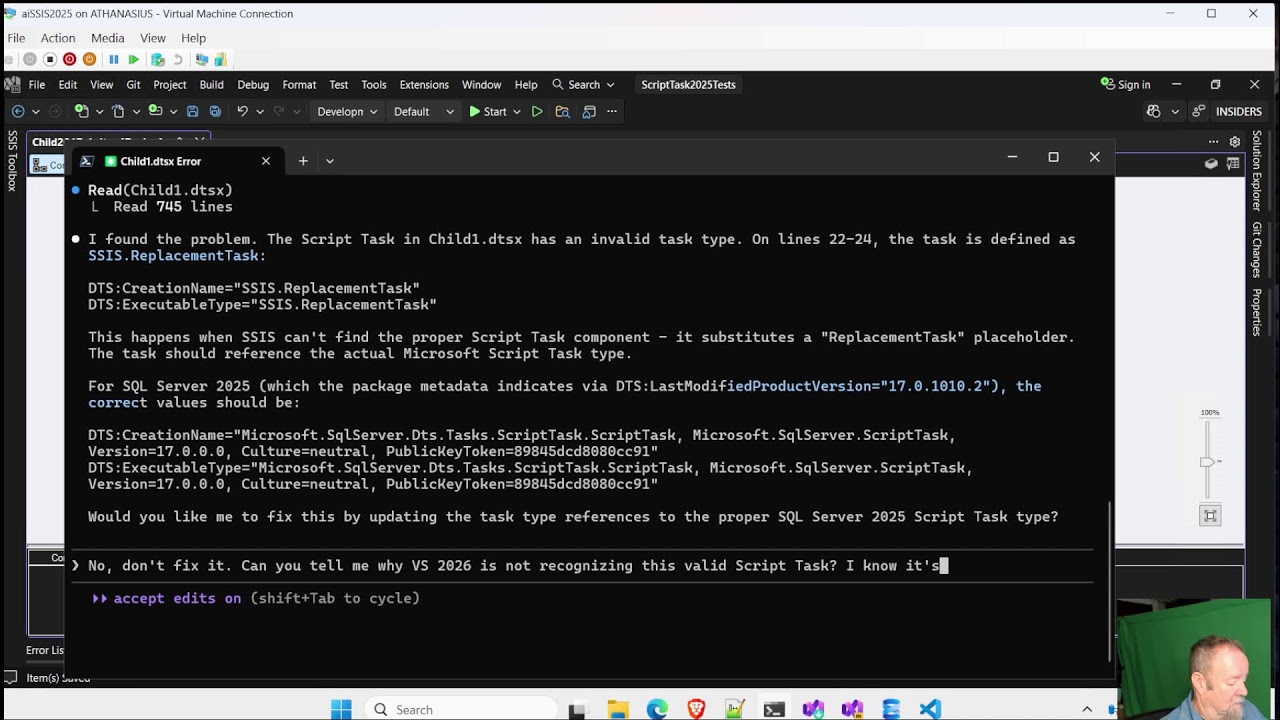This screenshot has height=720, width=1280.
Task: Open the Format menu in Visual Studio
Action: pyautogui.click(x=299, y=85)
